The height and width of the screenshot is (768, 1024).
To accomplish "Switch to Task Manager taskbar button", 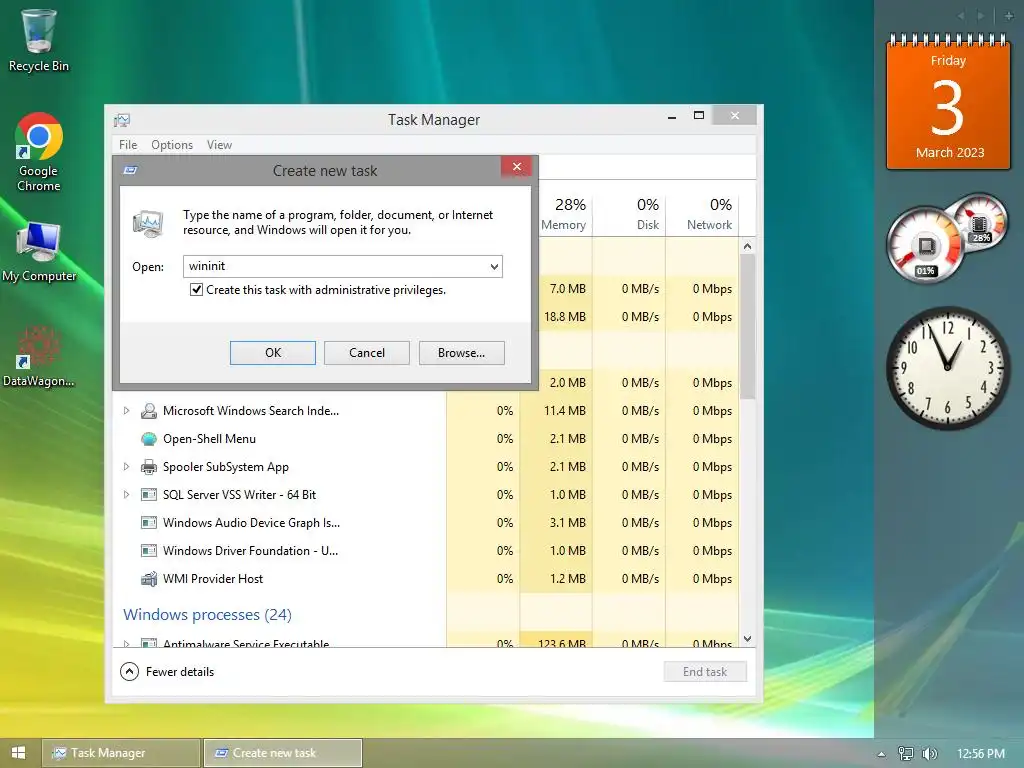I will pyautogui.click(x=121, y=753).
